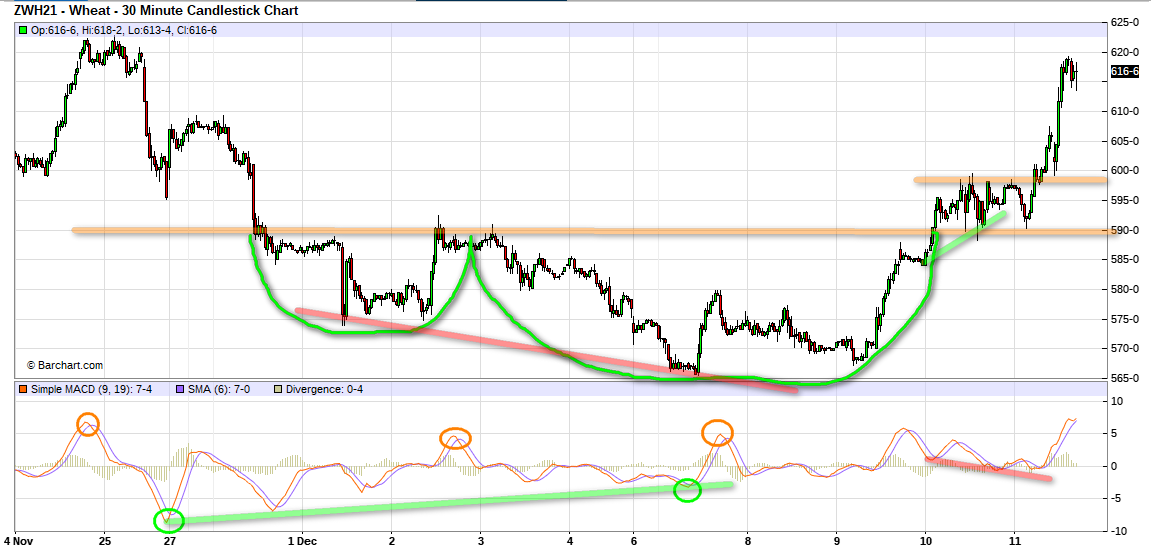Click the 600-0 price axis label

pos(1125,170)
